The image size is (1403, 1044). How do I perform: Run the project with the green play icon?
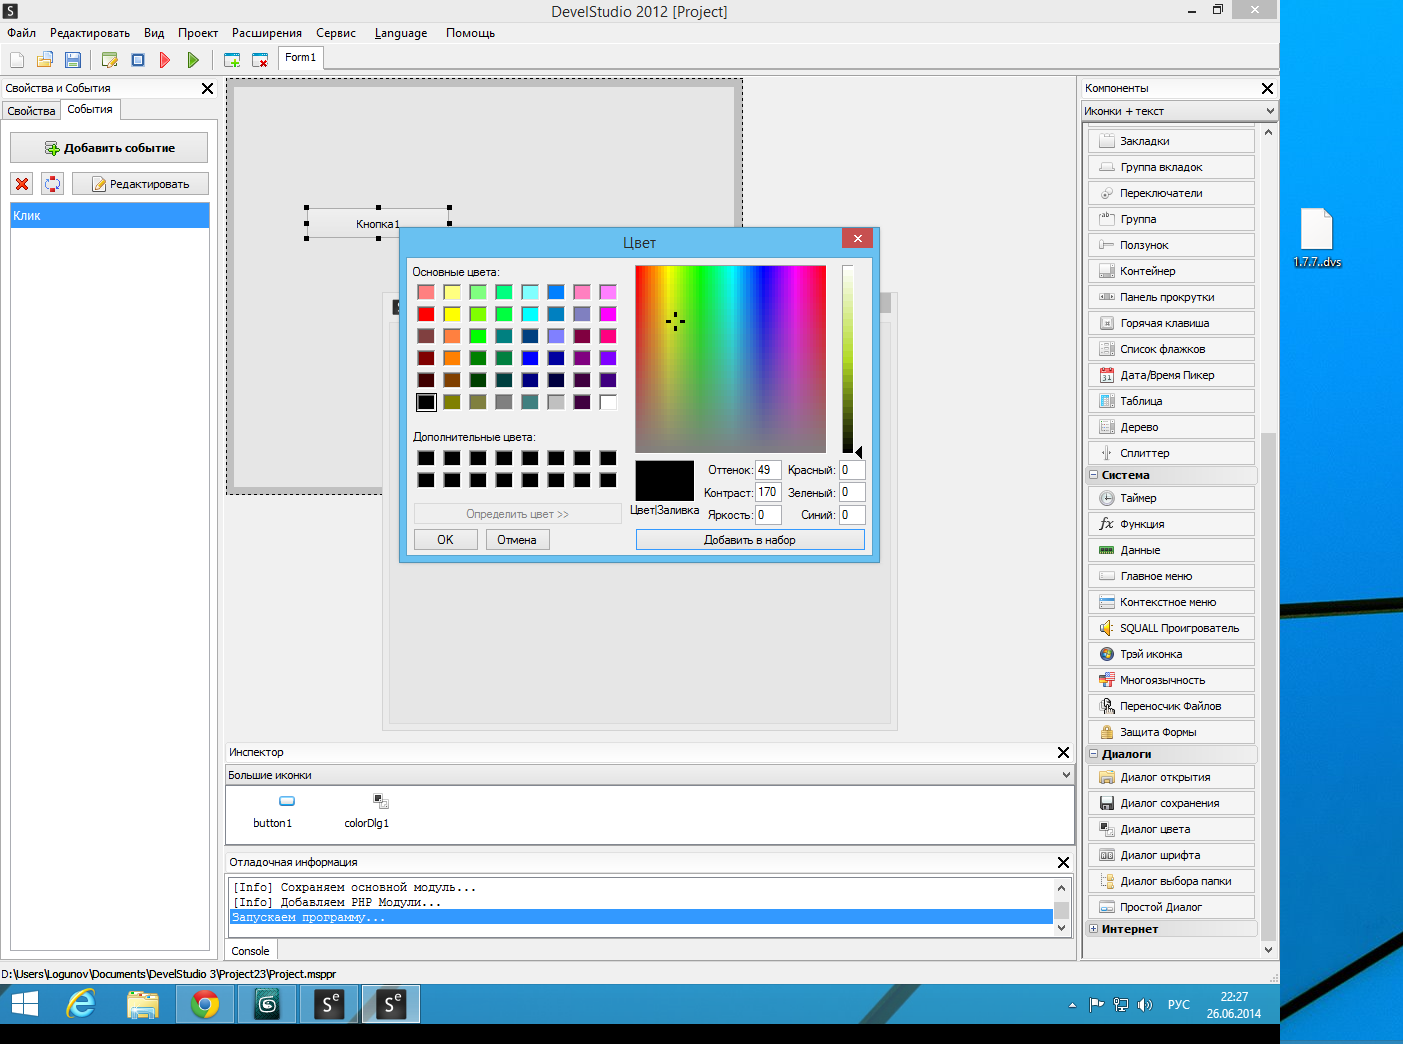[193, 60]
